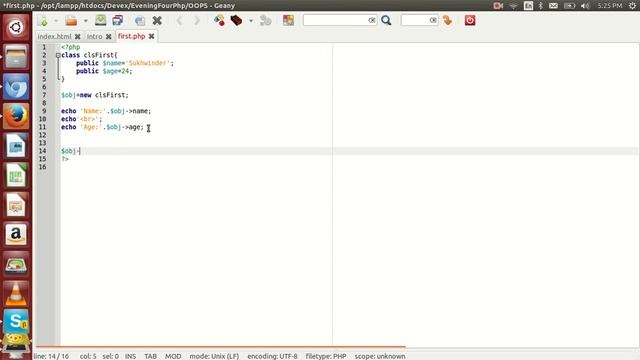Open the Build options dropdown arrow
The height and width of the screenshot is (360, 640).
251,21
